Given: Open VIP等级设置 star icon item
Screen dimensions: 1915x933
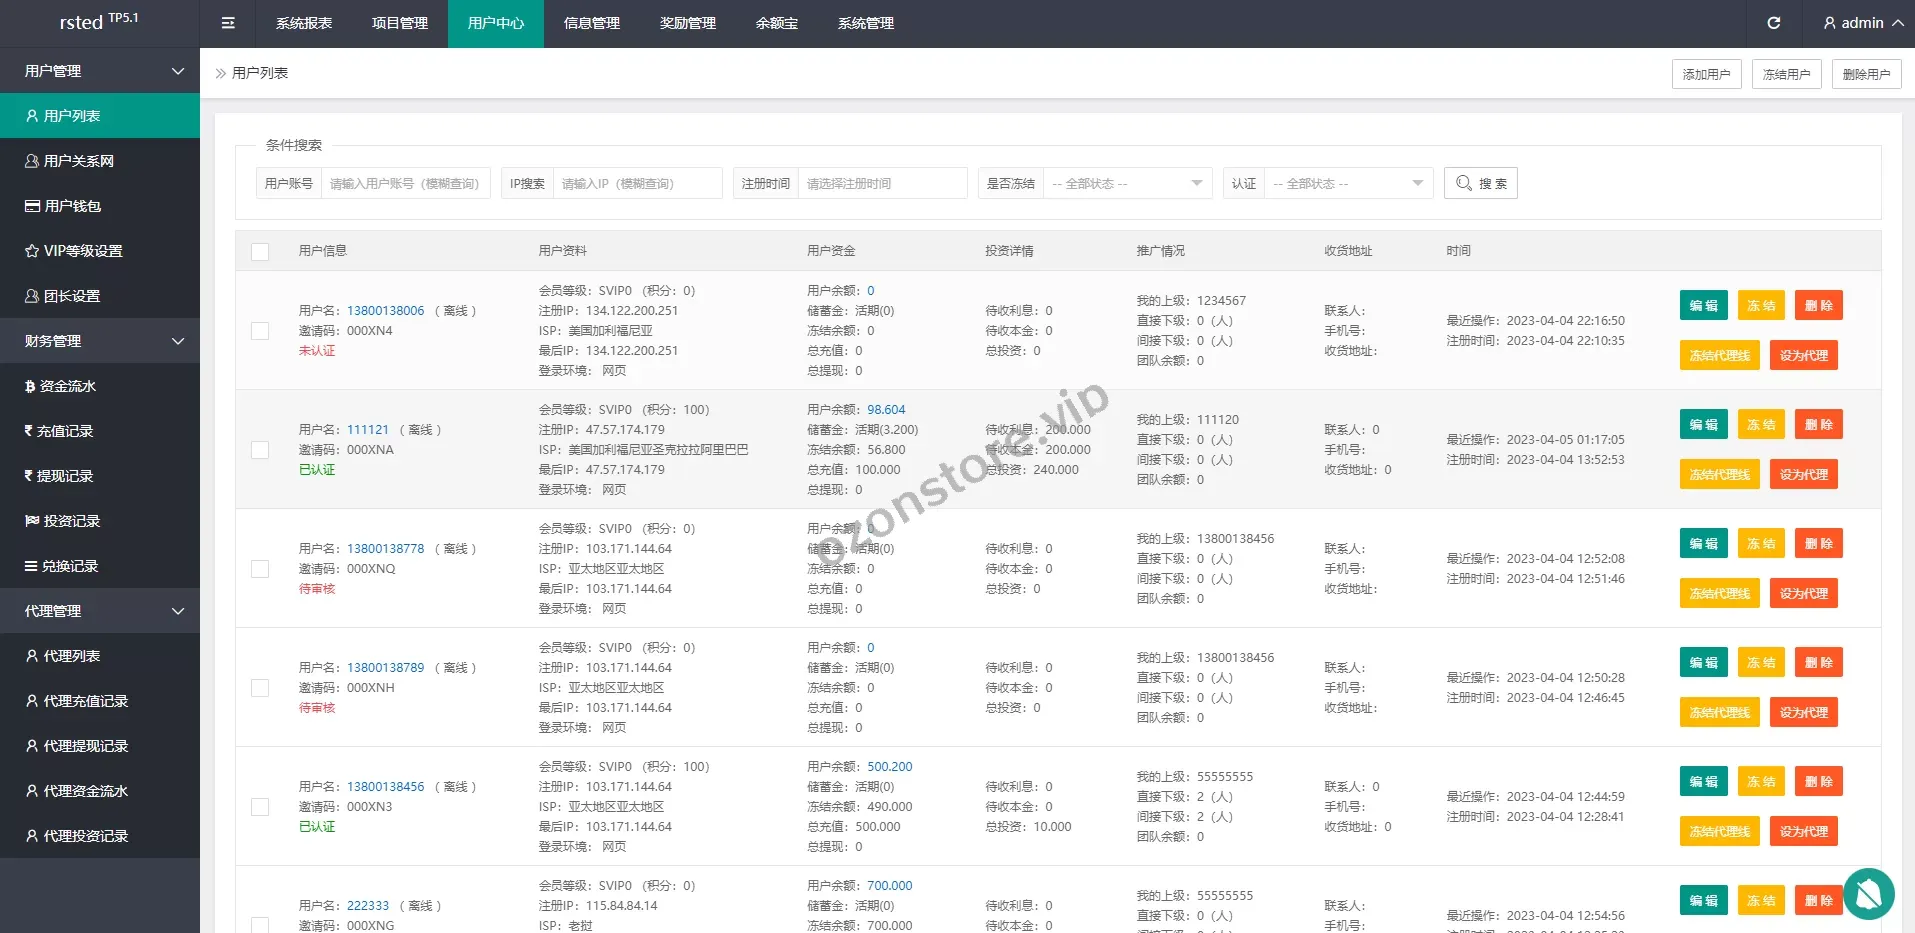Looking at the screenshot, I should 73,251.
